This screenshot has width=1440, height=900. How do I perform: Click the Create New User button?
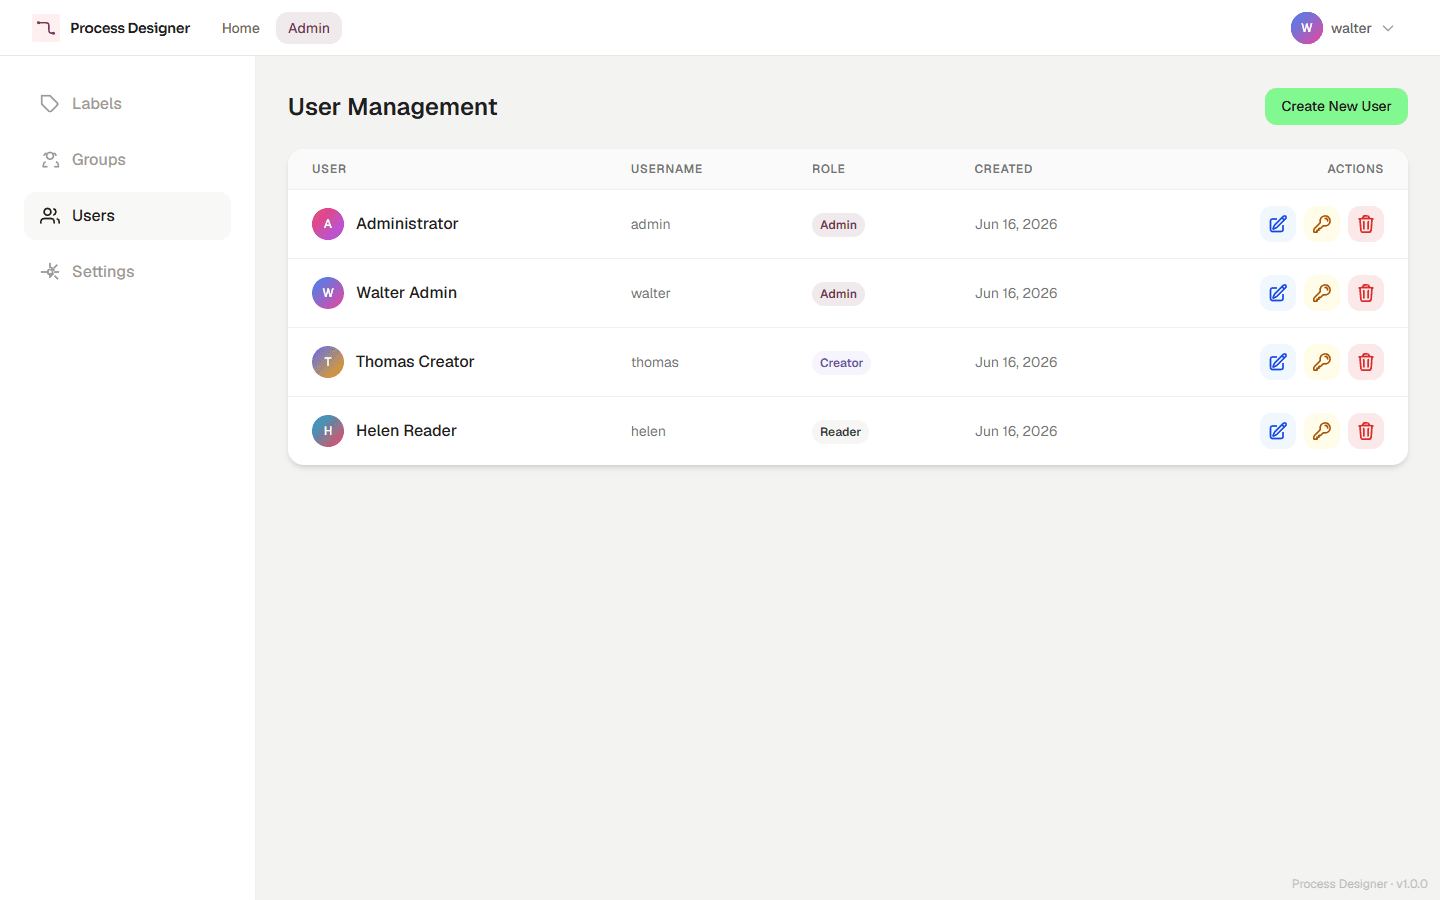coord(1336,107)
